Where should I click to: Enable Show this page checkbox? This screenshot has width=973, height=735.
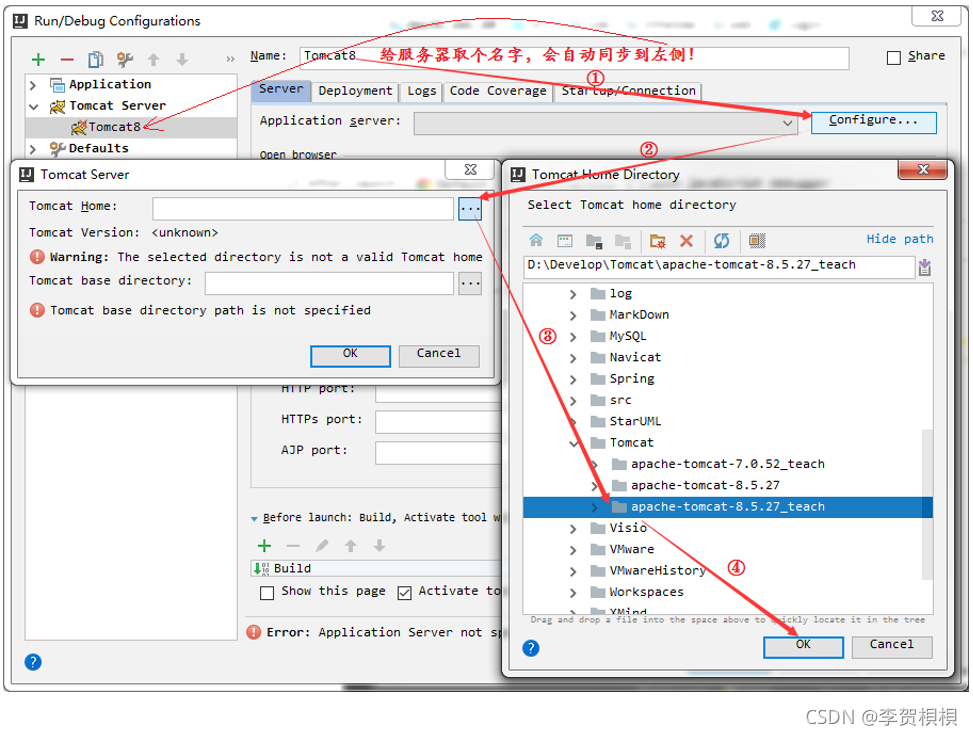point(267,593)
